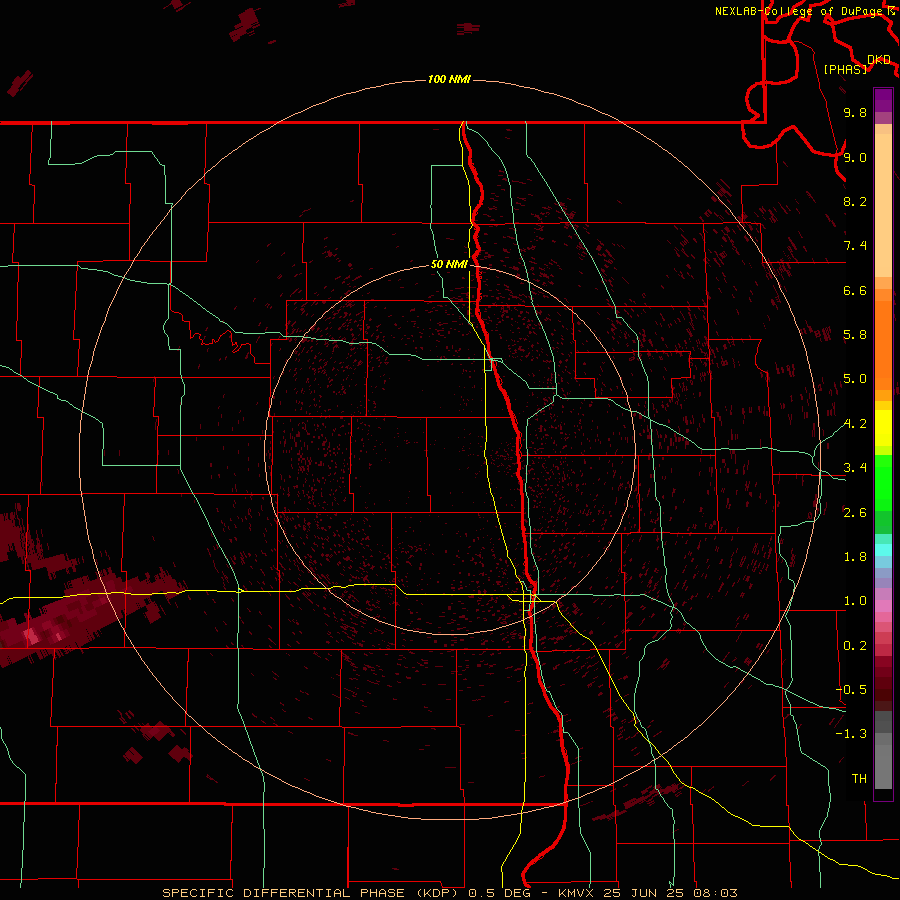Click the 1.8 scale label
The image size is (900, 900).
(x=855, y=557)
